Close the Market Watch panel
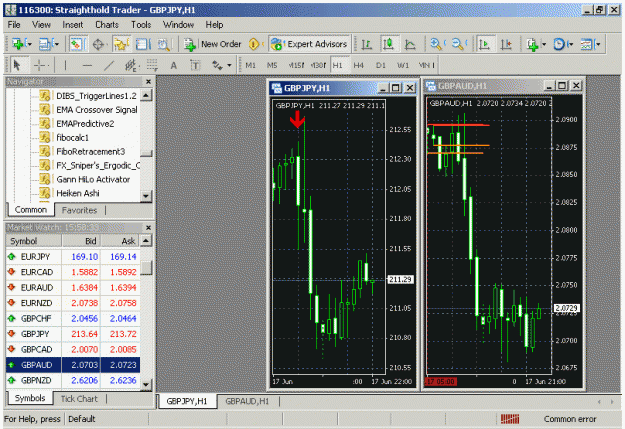625x429 pixels. (x=148, y=227)
